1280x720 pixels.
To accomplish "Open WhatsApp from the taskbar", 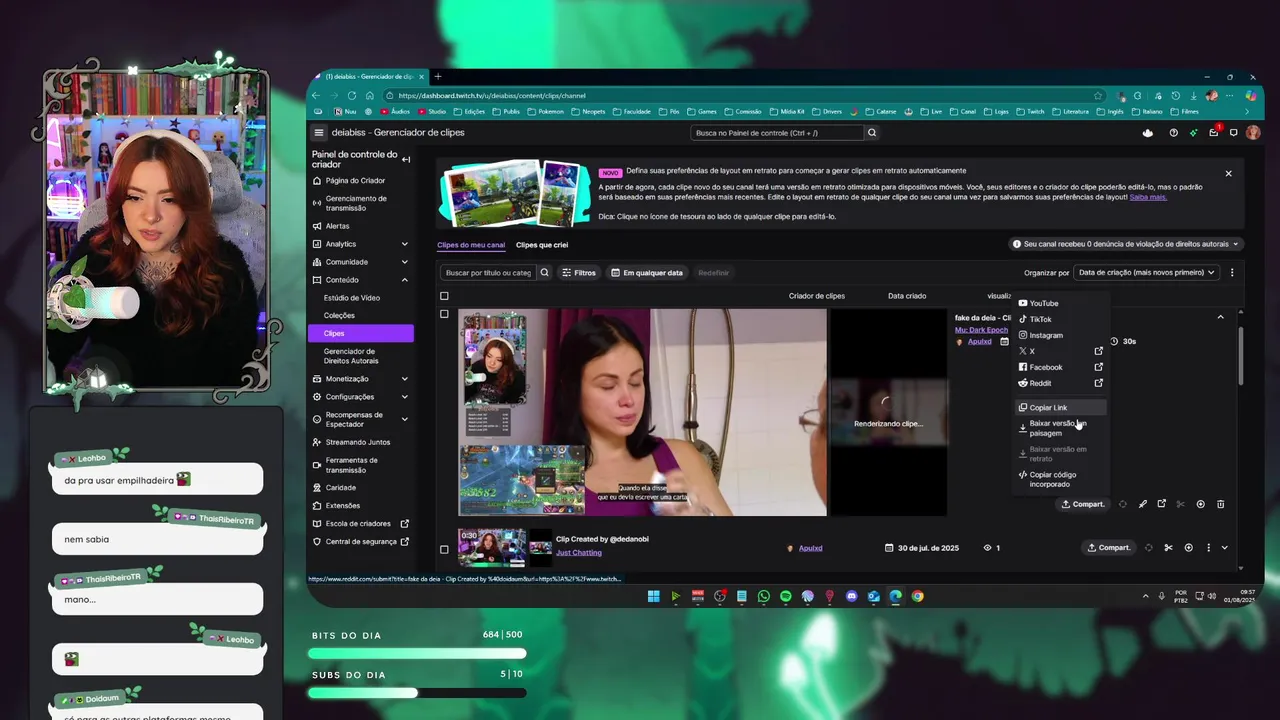I will click(764, 597).
